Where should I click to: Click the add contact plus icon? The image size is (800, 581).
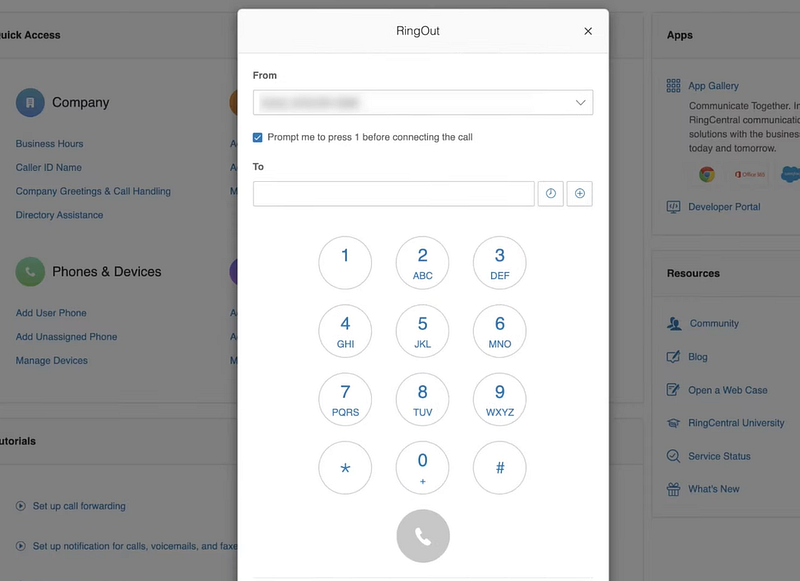580,194
